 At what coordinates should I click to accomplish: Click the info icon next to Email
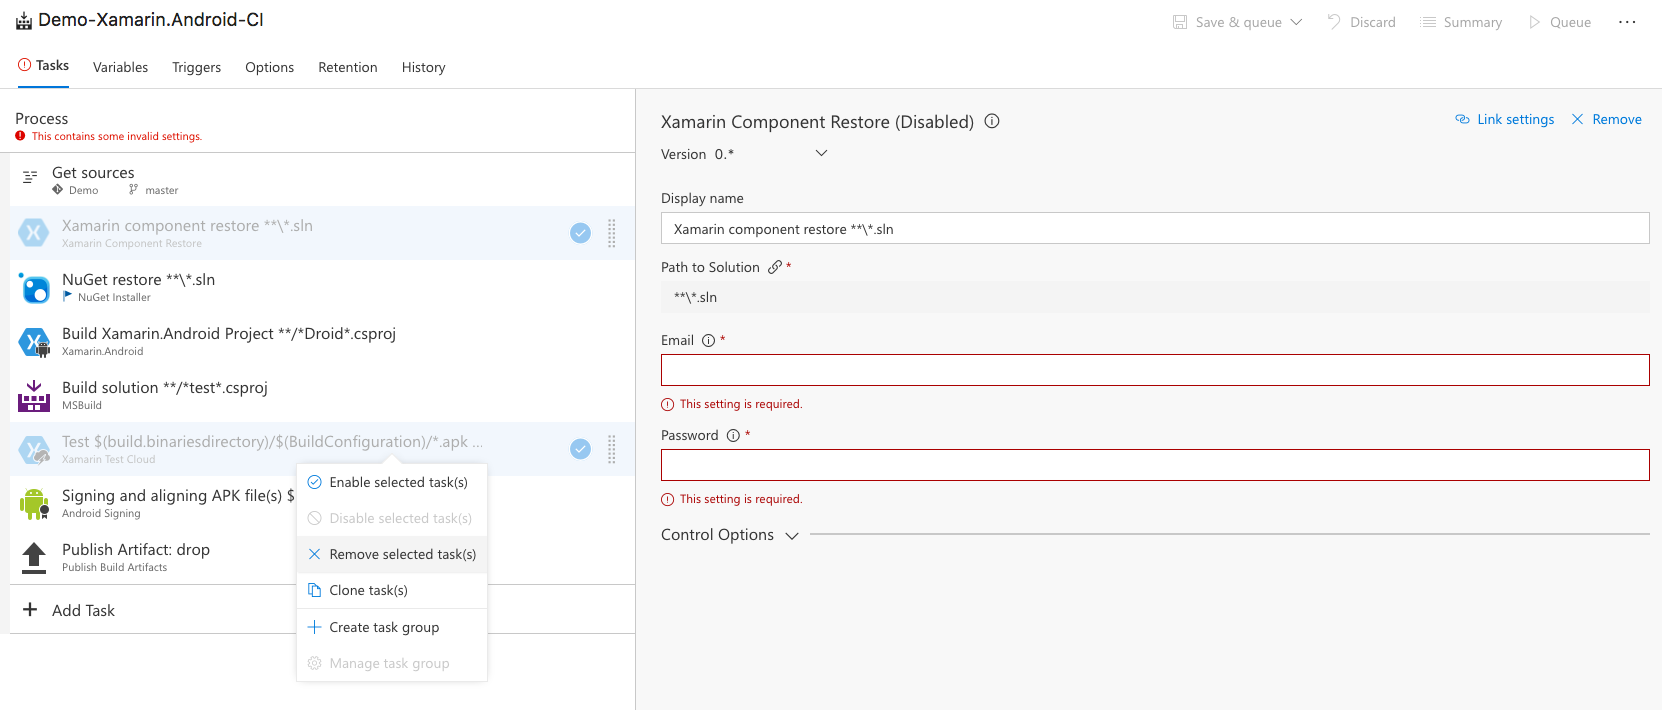(708, 341)
